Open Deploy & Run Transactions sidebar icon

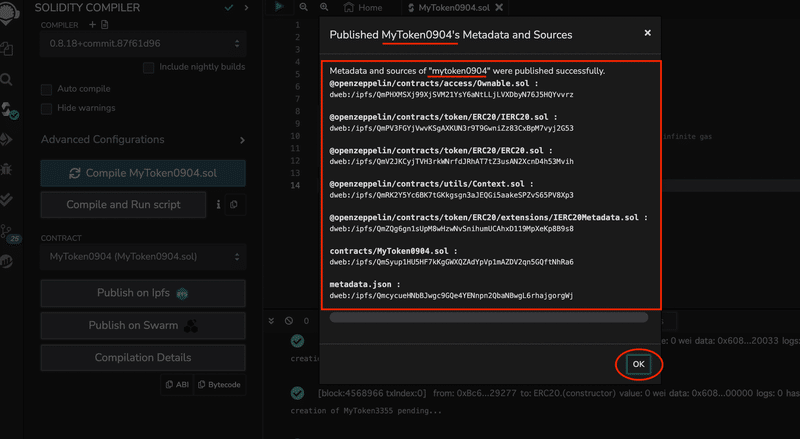pyautogui.click(x=7, y=139)
